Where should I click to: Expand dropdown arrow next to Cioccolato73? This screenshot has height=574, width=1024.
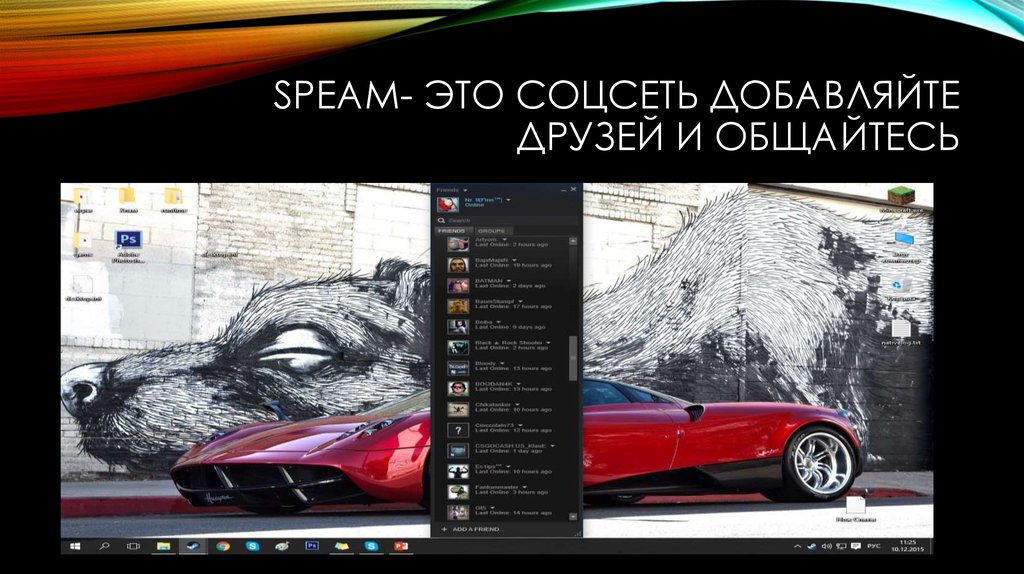(x=520, y=425)
